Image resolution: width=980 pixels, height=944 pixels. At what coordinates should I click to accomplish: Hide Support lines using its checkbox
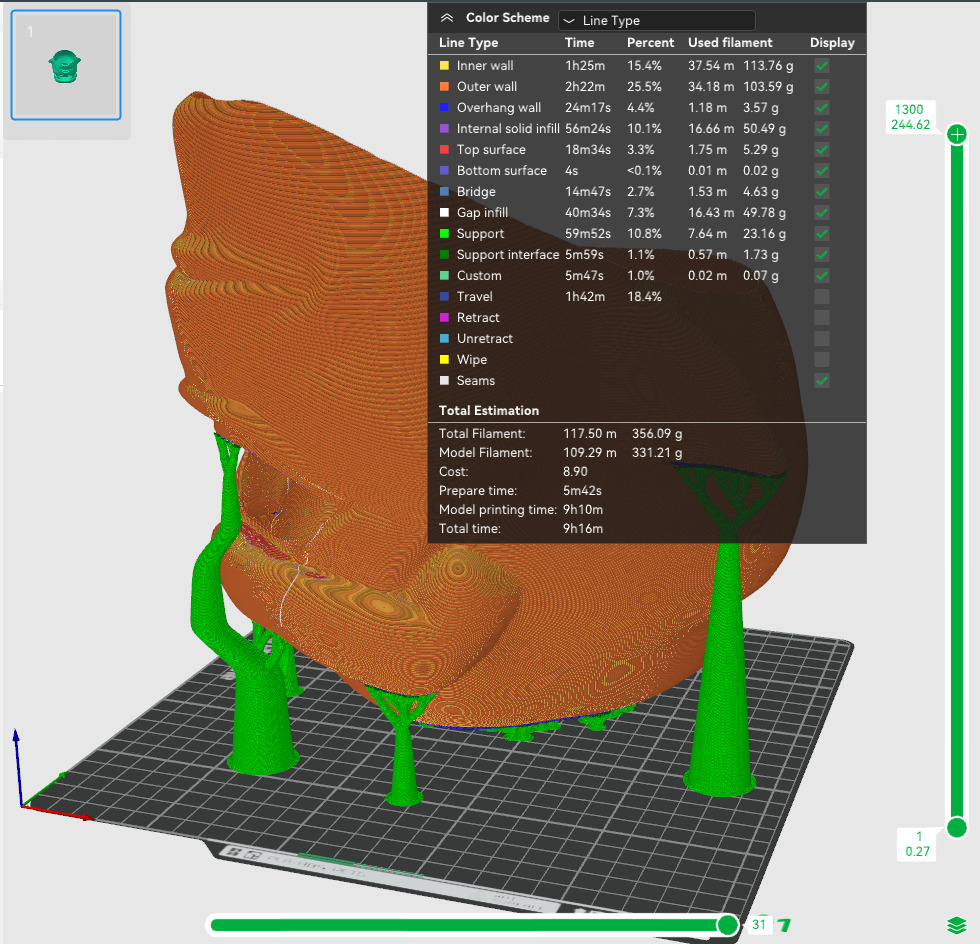click(x=822, y=234)
